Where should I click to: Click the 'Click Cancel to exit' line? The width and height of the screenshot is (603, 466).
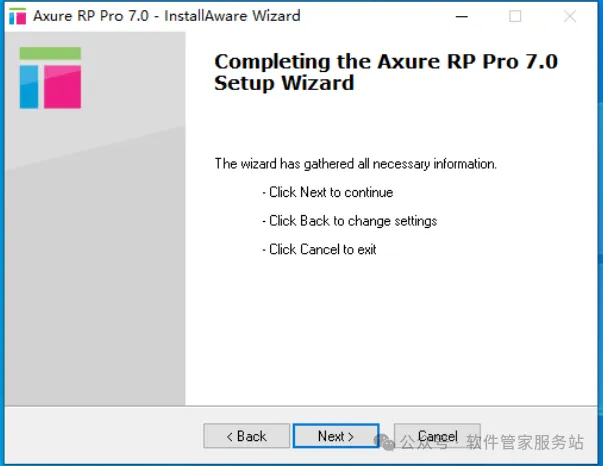coord(319,250)
